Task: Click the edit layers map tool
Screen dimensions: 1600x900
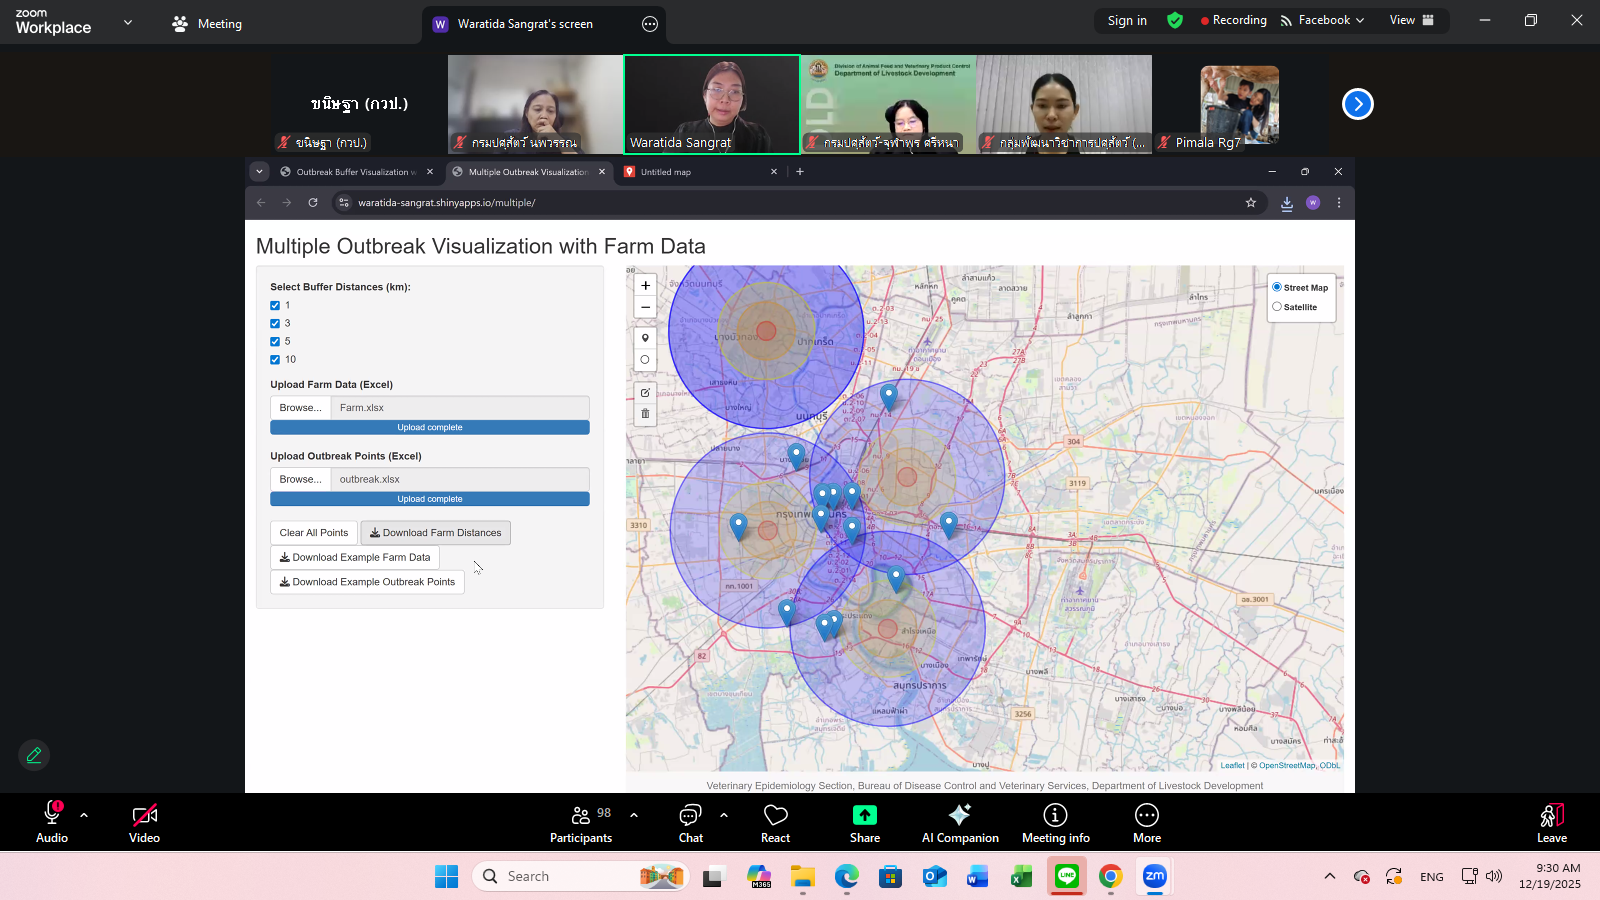Action: [645, 392]
